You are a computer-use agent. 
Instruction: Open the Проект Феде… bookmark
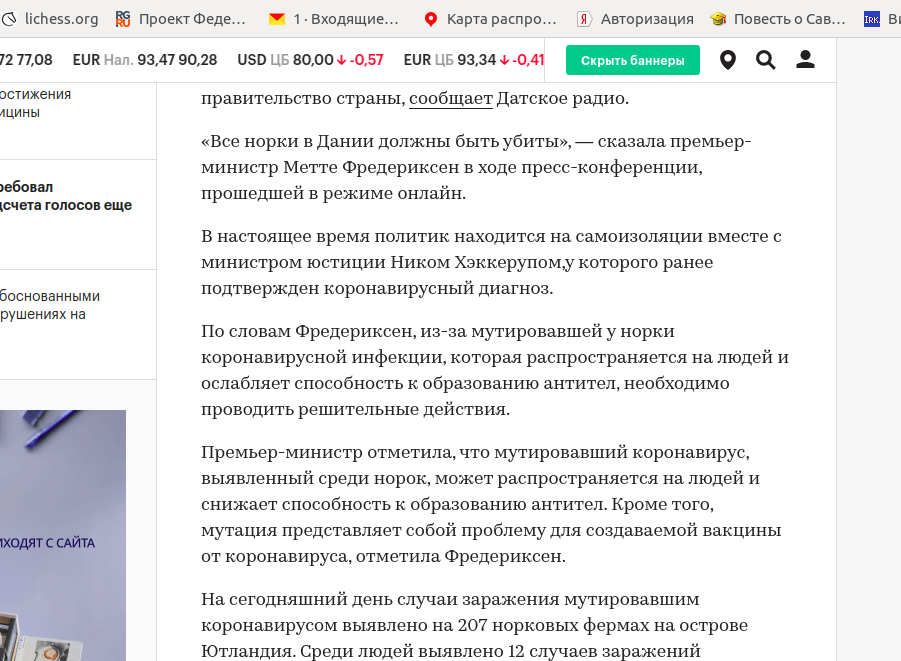point(180,19)
